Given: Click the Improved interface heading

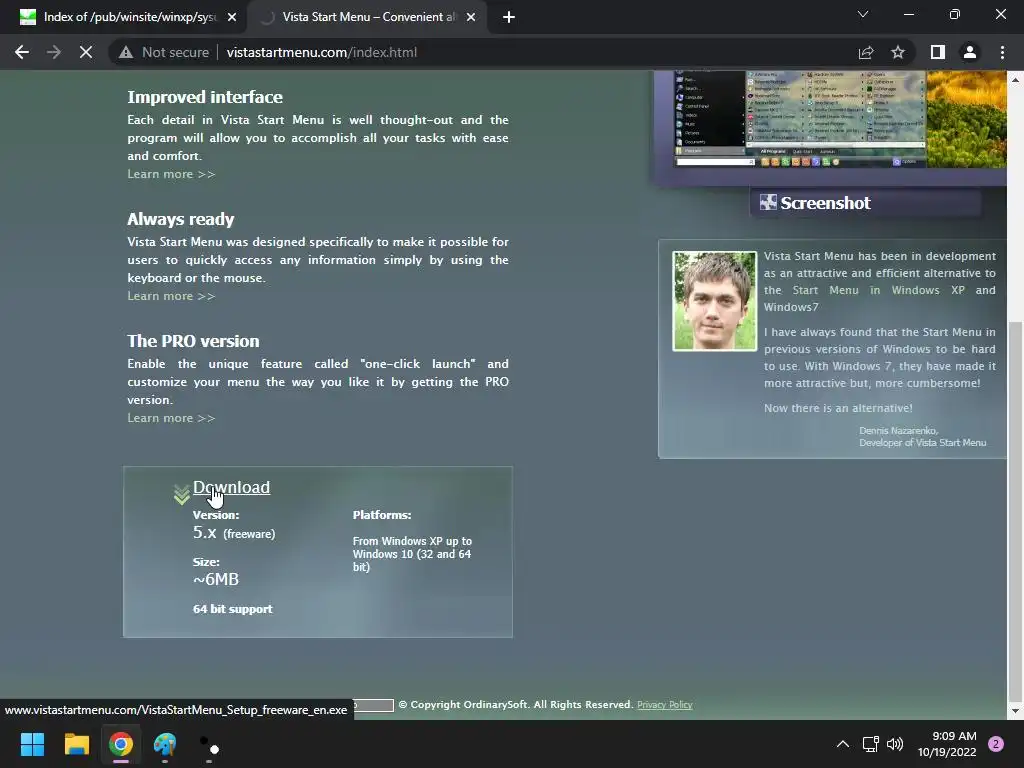Looking at the screenshot, I should [x=205, y=97].
